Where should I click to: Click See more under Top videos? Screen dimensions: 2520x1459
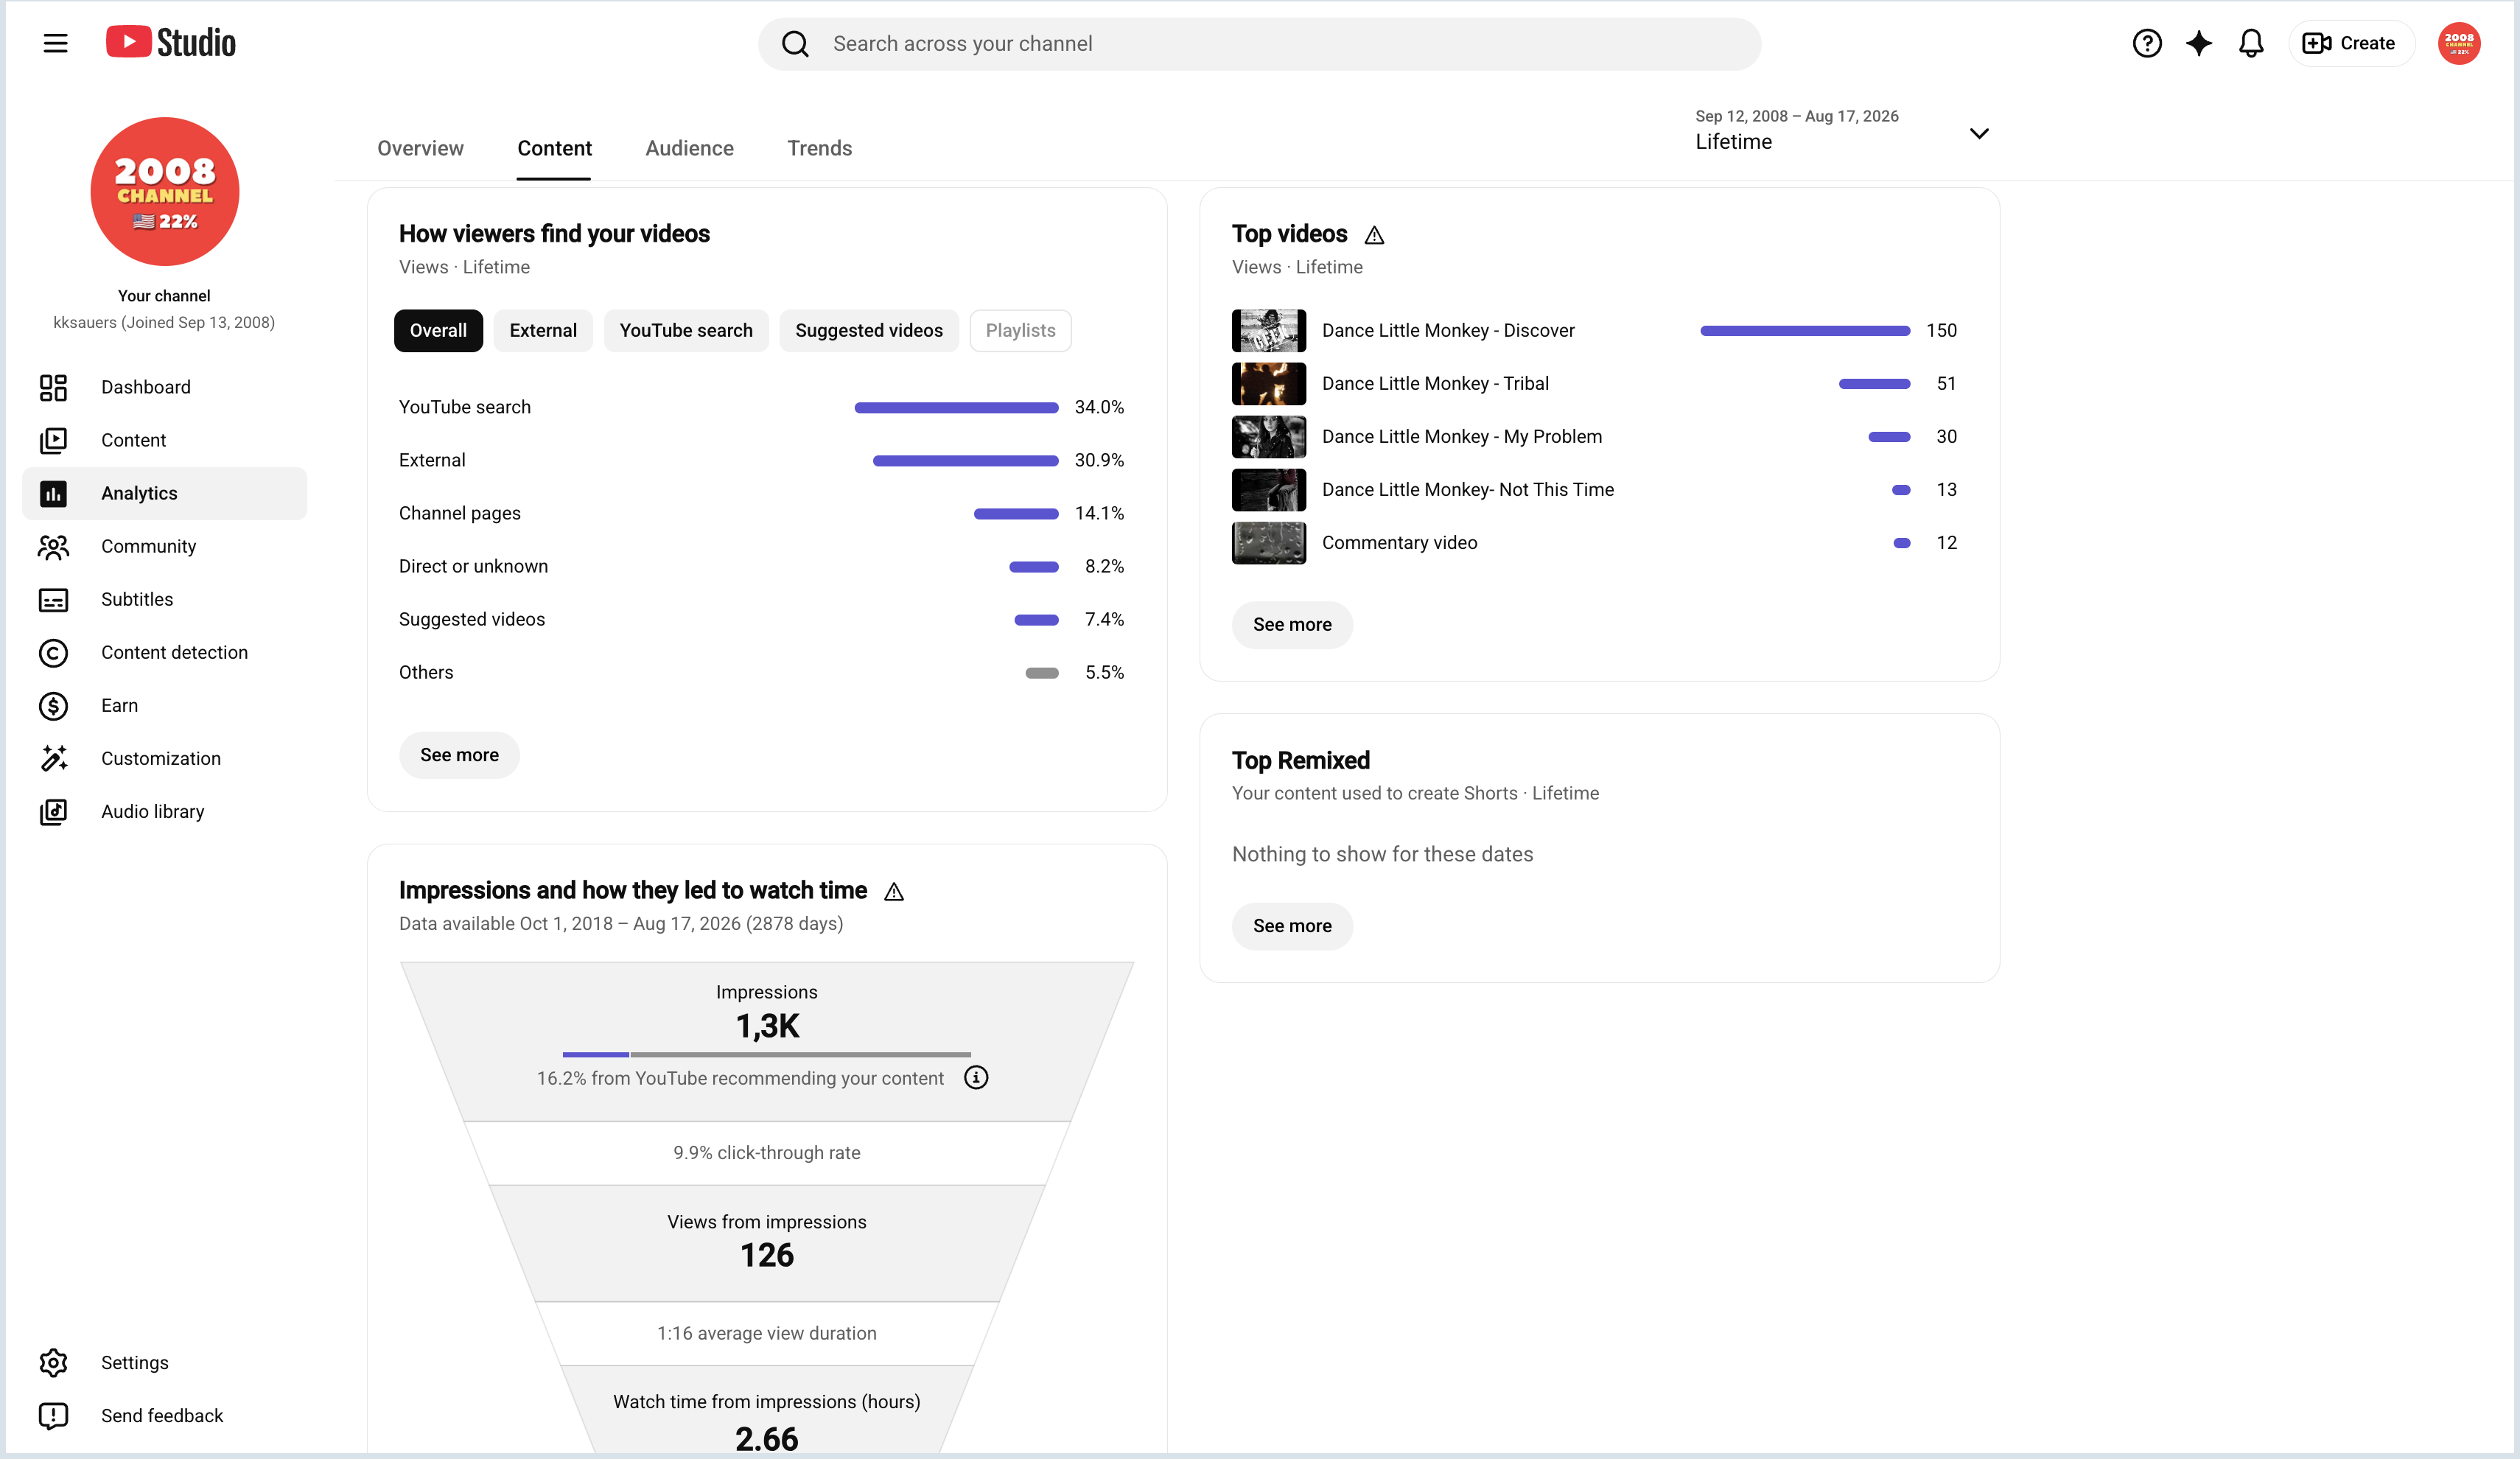point(1292,625)
